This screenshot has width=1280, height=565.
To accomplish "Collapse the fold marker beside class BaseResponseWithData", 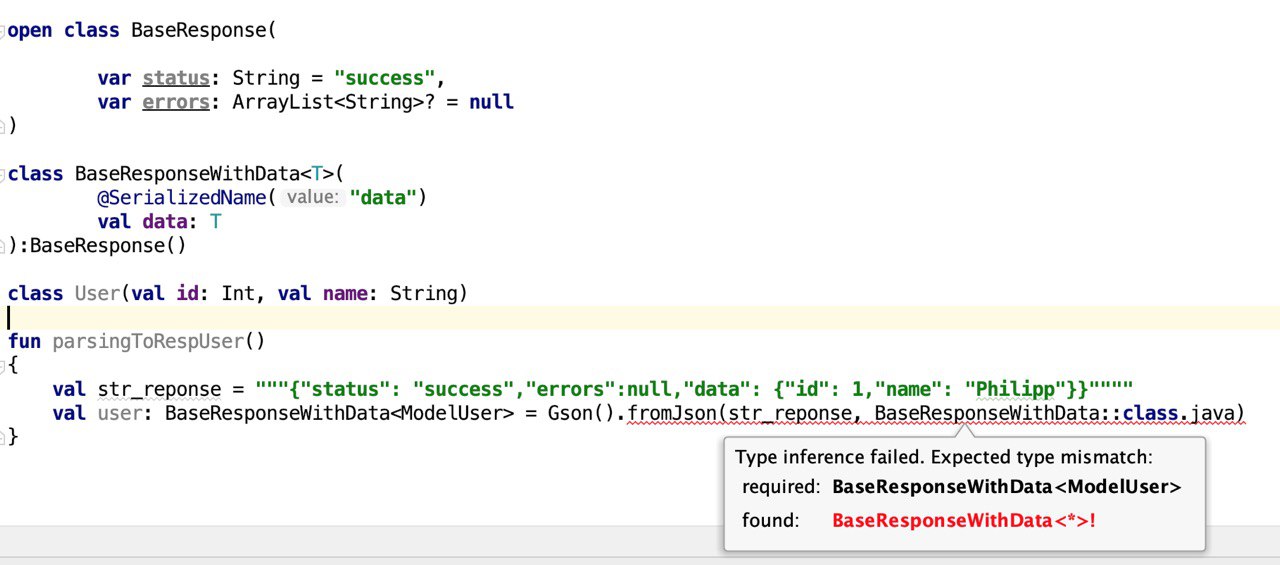I will (x=3, y=174).
